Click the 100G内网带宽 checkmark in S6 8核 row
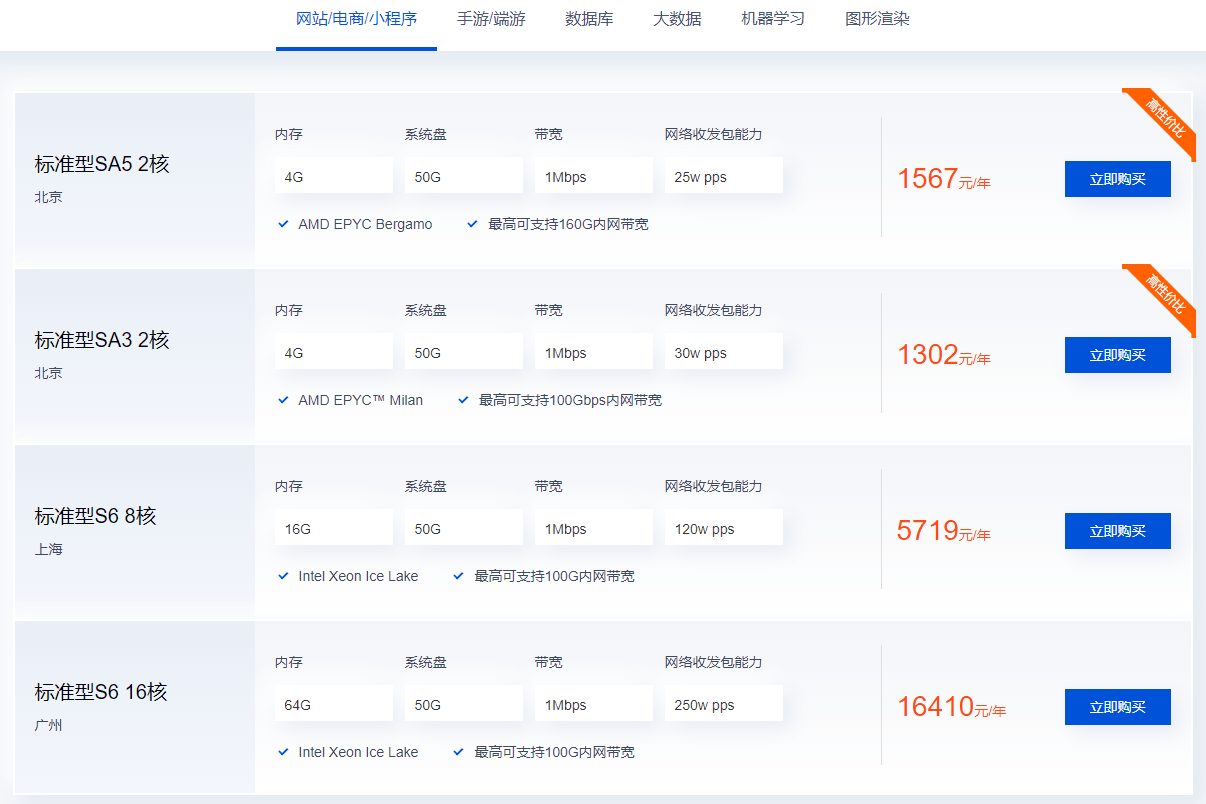 click(459, 576)
